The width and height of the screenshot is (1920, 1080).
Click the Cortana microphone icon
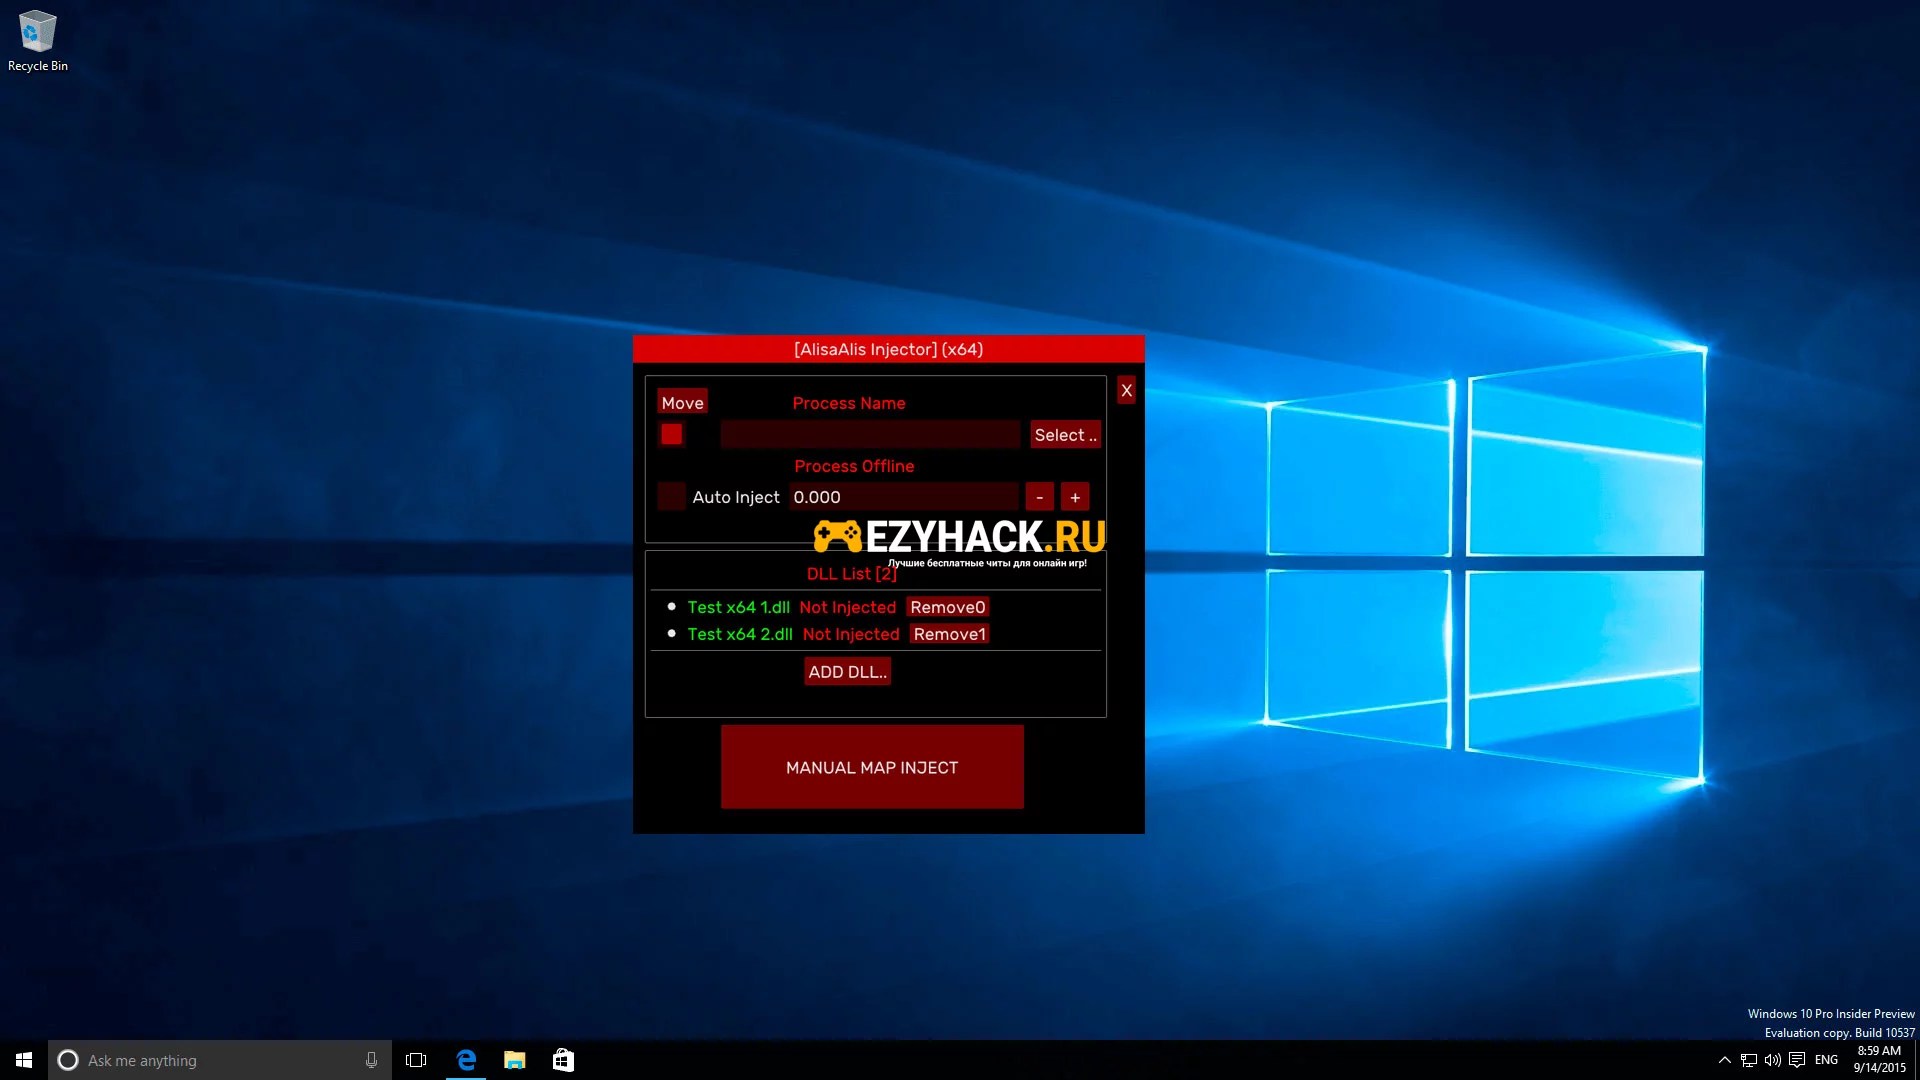pyautogui.click(x=371, y=1060)
